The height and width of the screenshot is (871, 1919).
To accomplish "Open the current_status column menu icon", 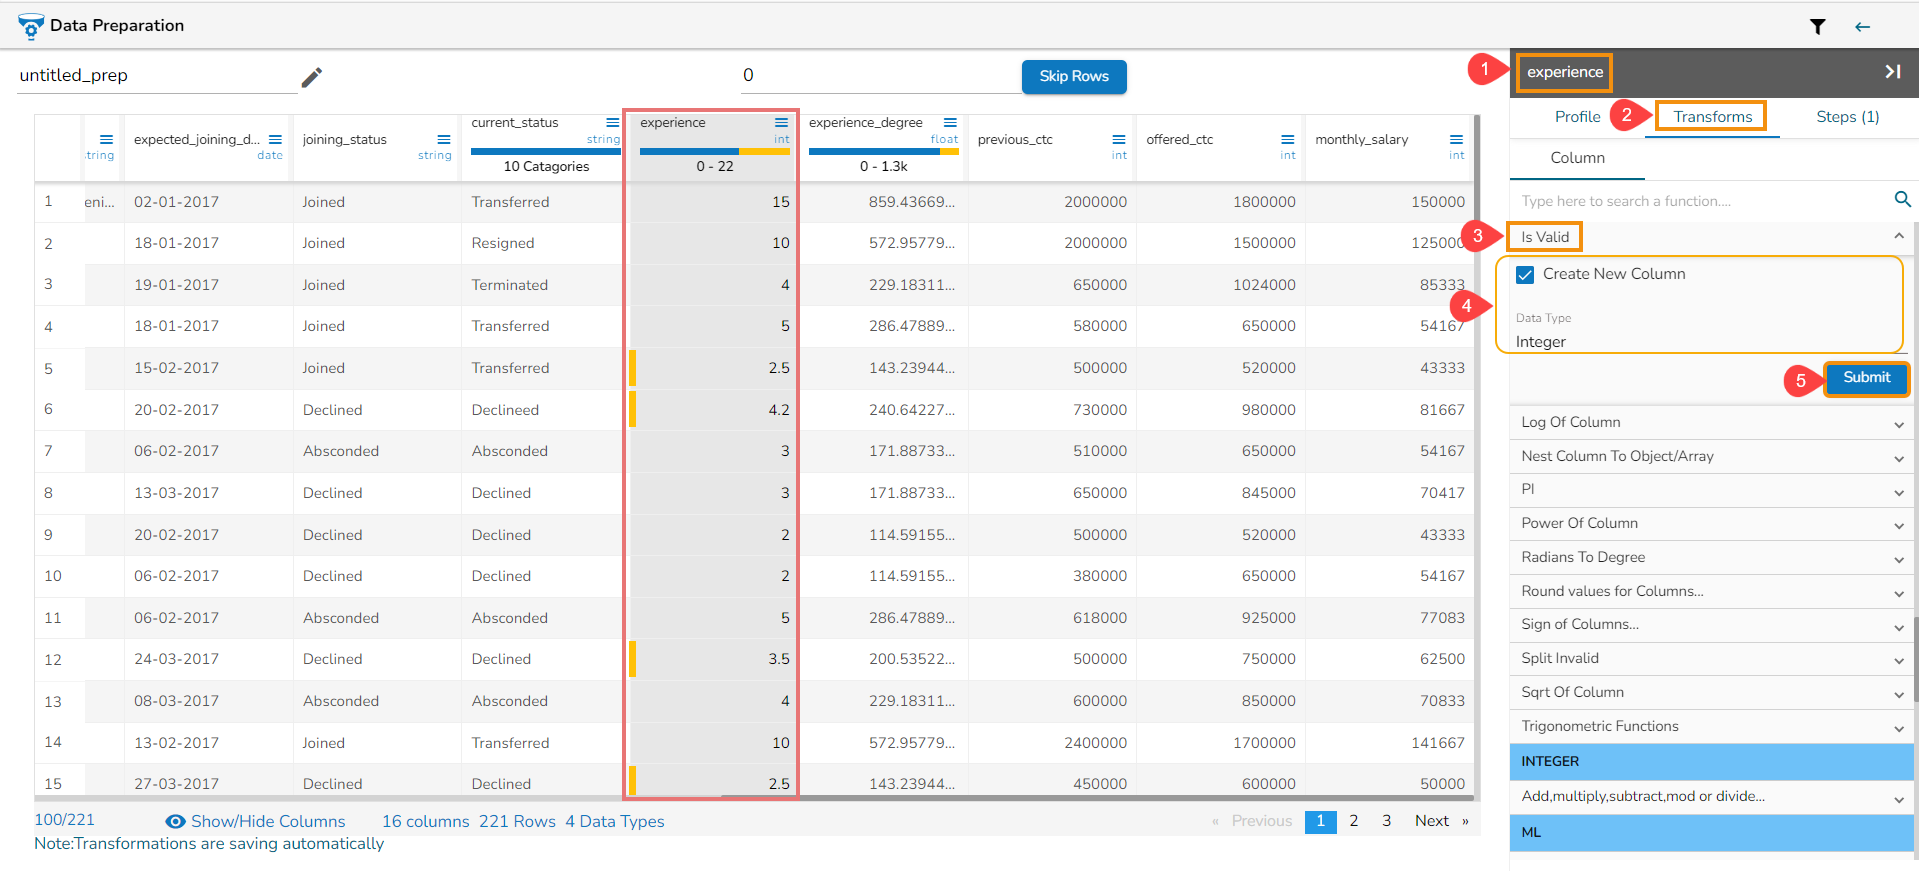I will [x=612, y=123].
